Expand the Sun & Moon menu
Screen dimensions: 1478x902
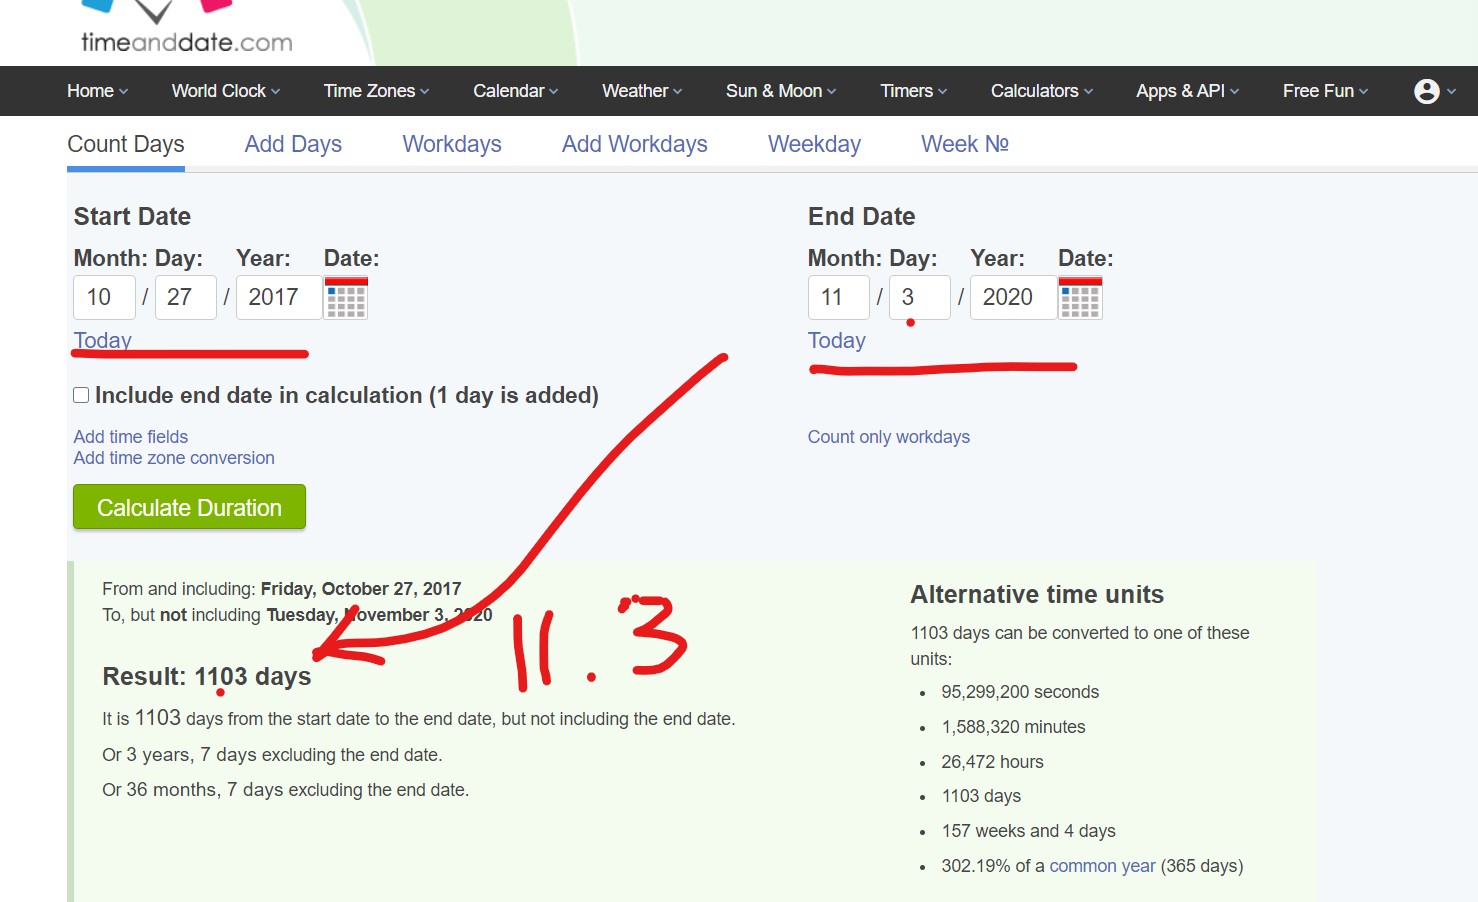781,91
